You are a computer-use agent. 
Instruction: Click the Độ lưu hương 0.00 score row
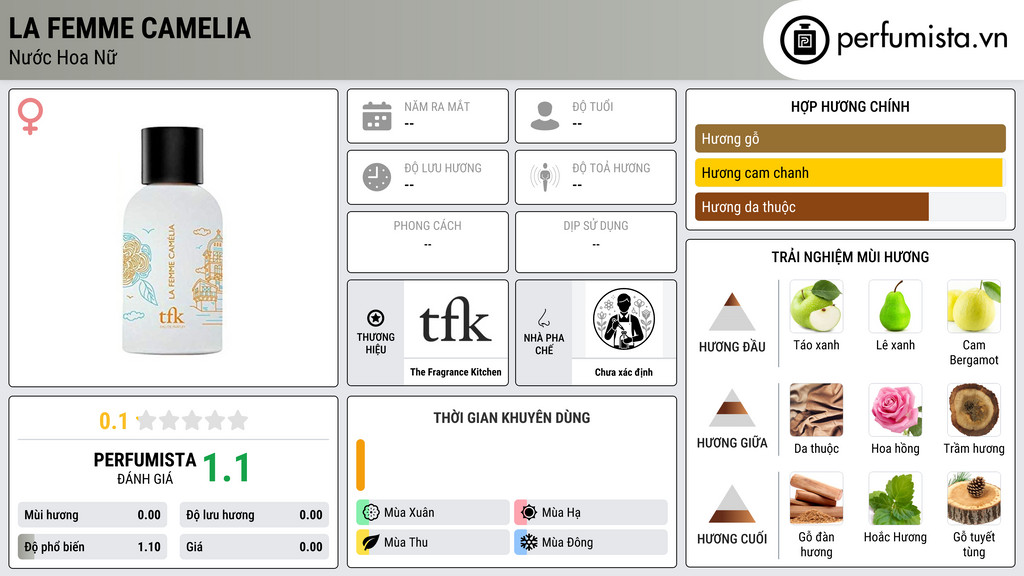tap(254, 515)
